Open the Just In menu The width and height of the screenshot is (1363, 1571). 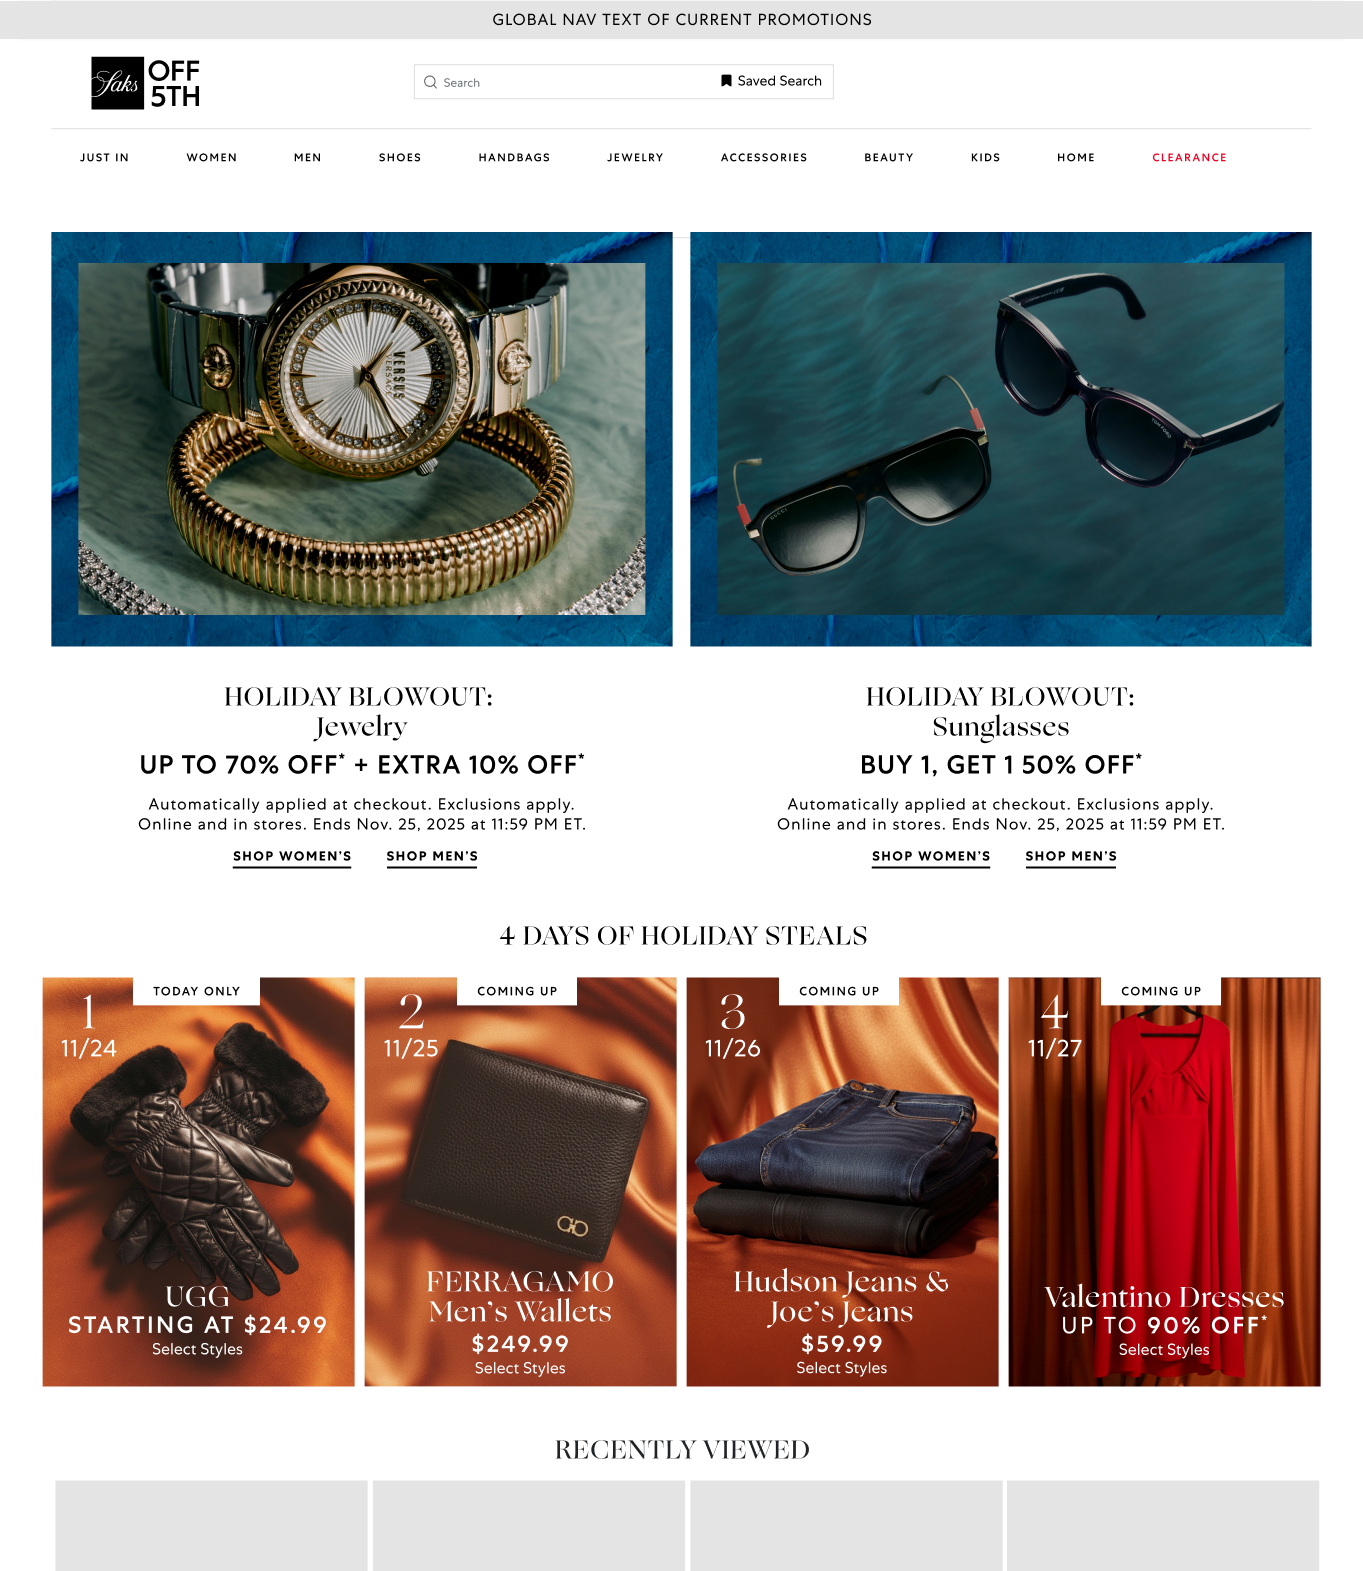(x=104, y=158)
